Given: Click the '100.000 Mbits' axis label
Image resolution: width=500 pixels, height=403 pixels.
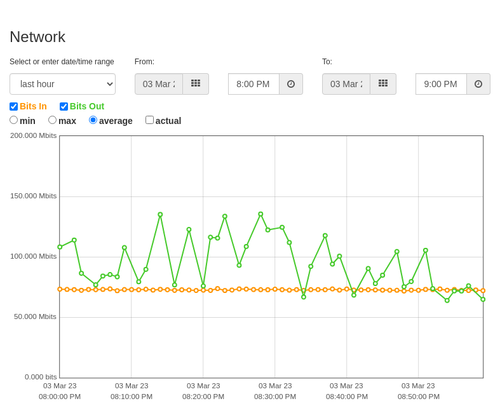Looking at the screenshot, I should pyautogui.click(x=33, y=256).
